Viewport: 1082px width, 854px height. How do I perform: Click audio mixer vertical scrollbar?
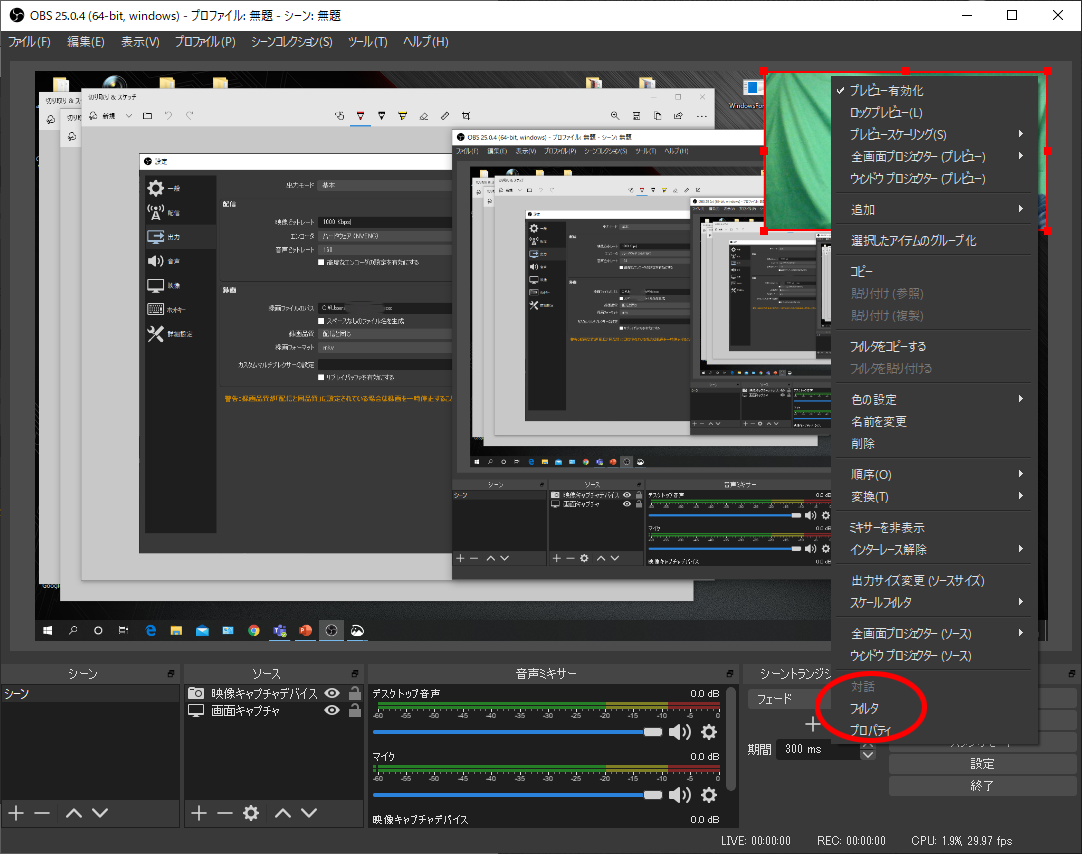click(731, 738)
